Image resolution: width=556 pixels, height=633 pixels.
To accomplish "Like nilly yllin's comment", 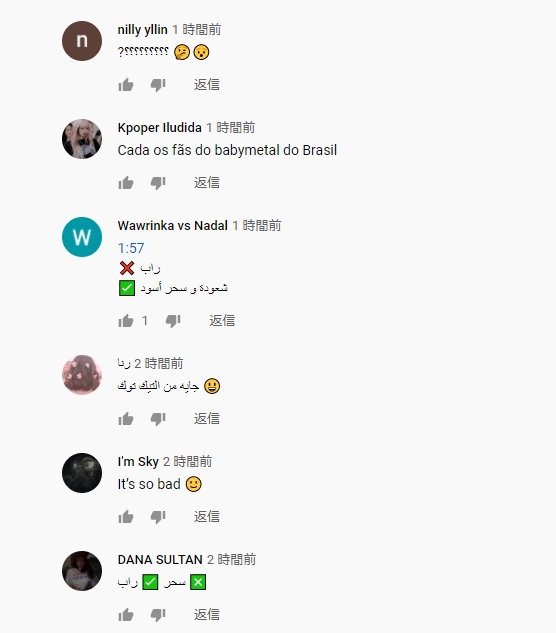I will 126,85.
